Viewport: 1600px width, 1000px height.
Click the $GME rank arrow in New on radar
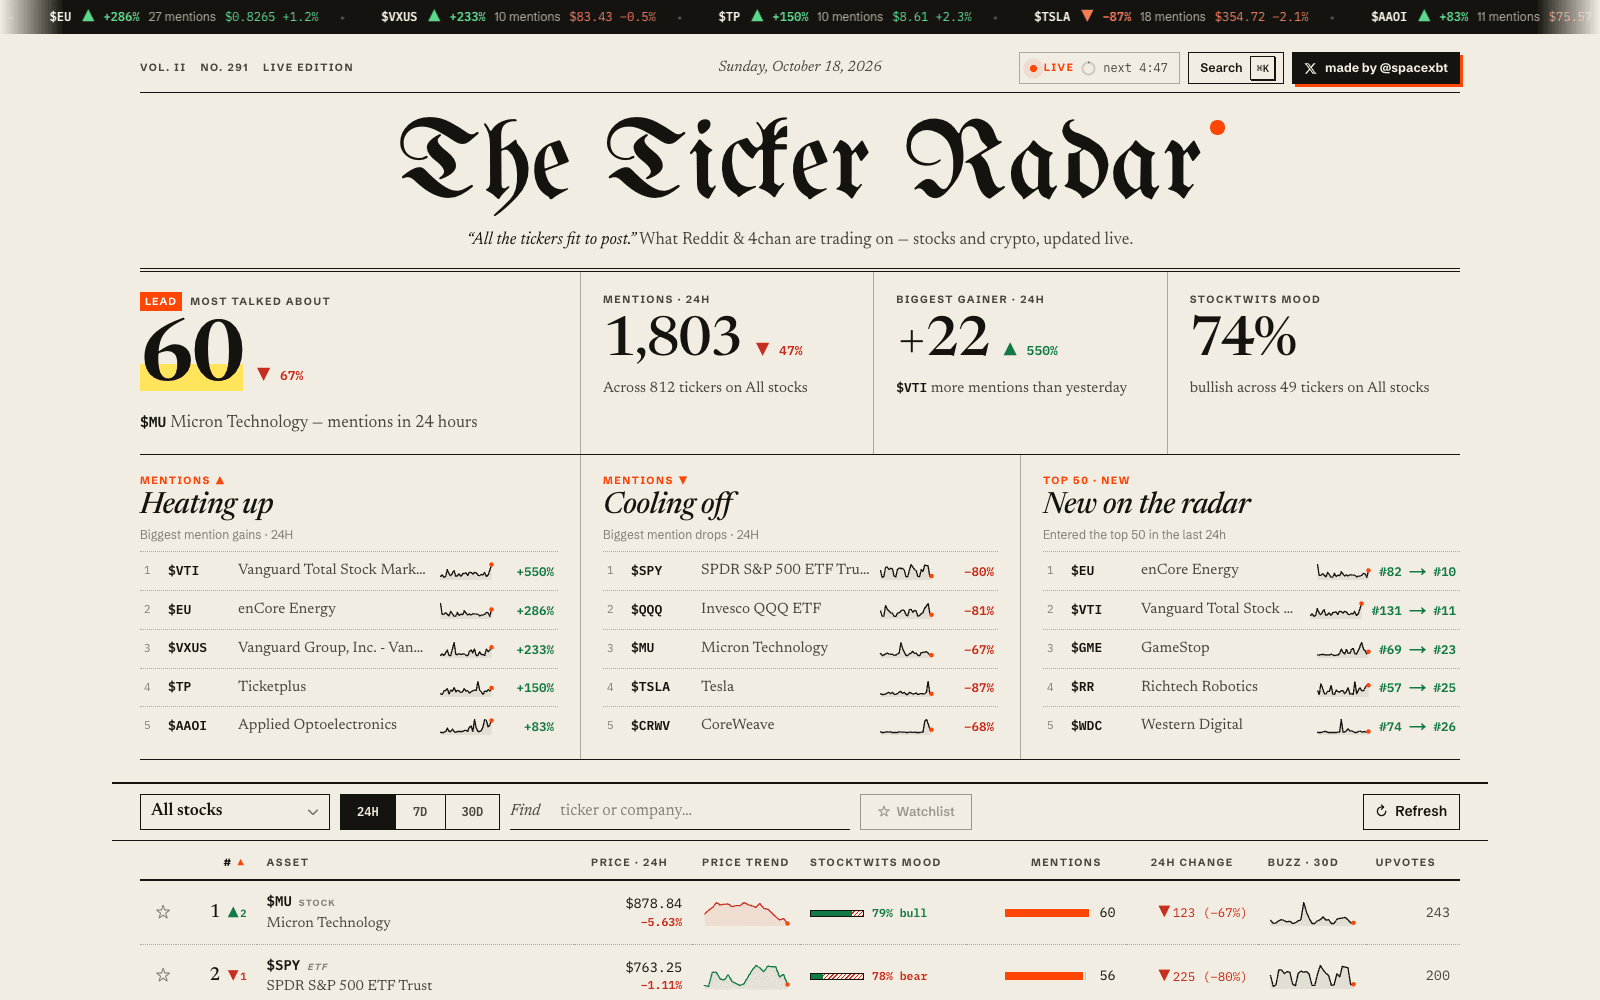tap(1417, 650)
